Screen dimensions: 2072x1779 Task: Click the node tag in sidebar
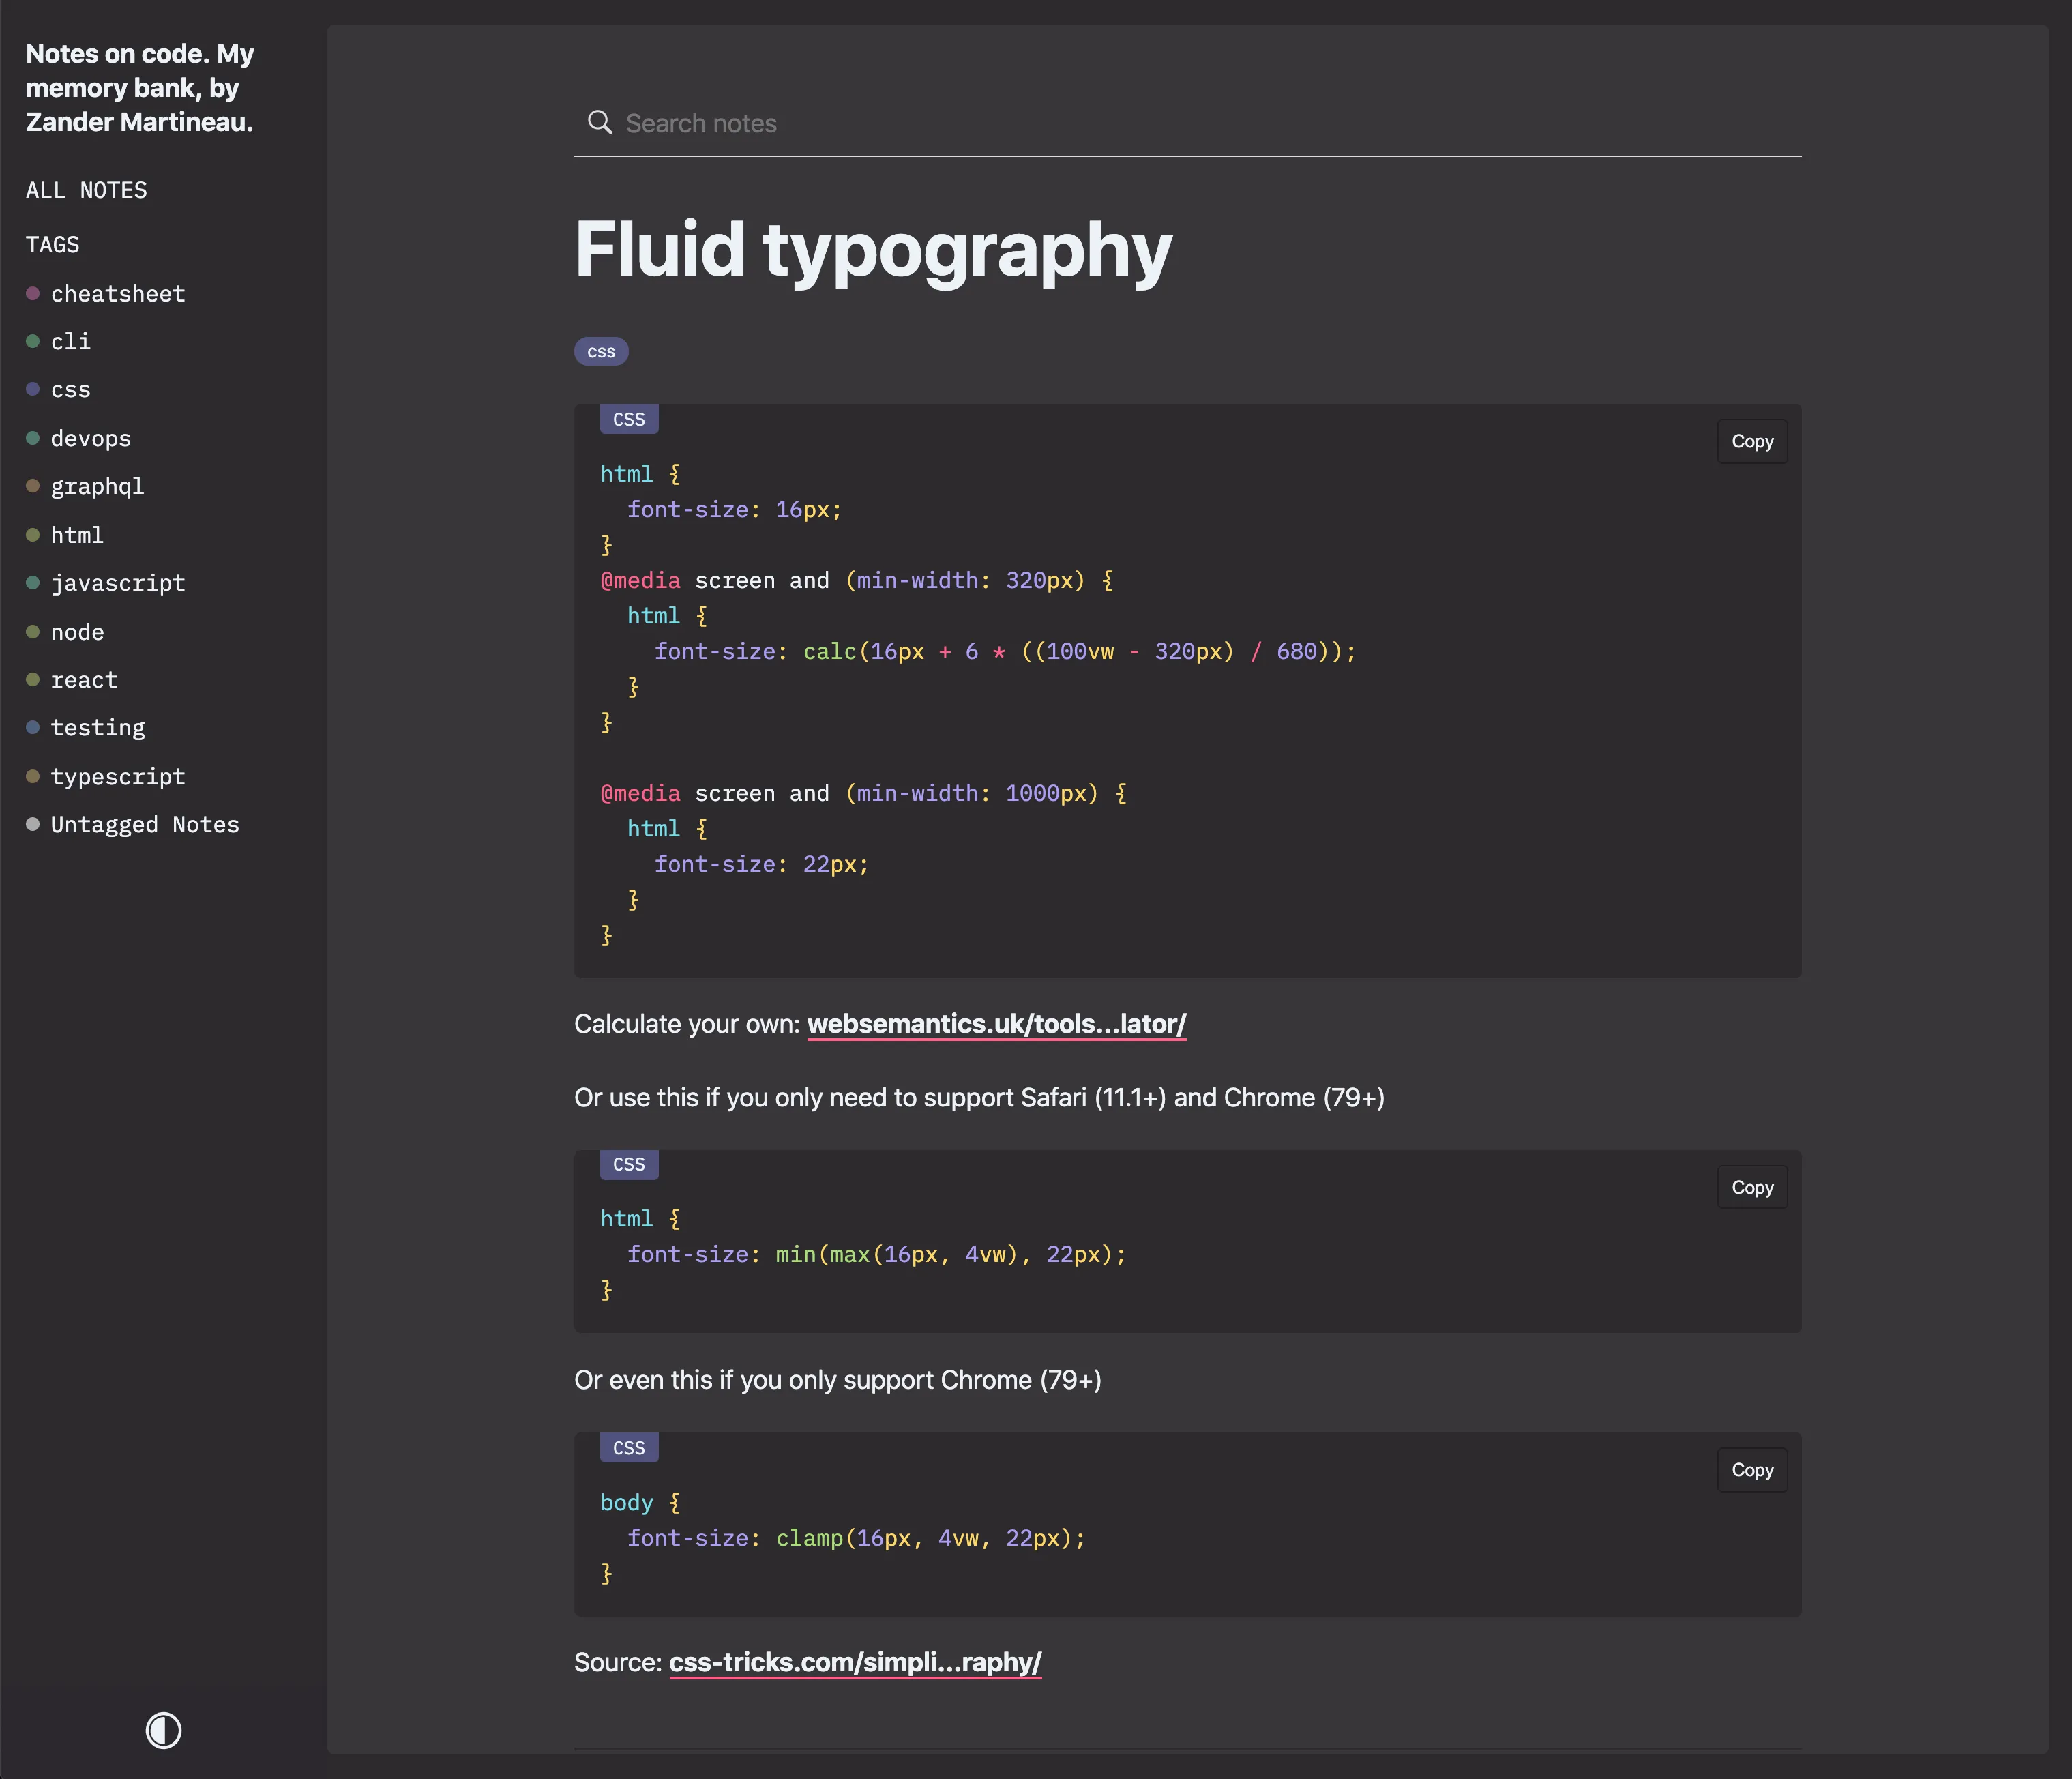[x=78, y=630]
